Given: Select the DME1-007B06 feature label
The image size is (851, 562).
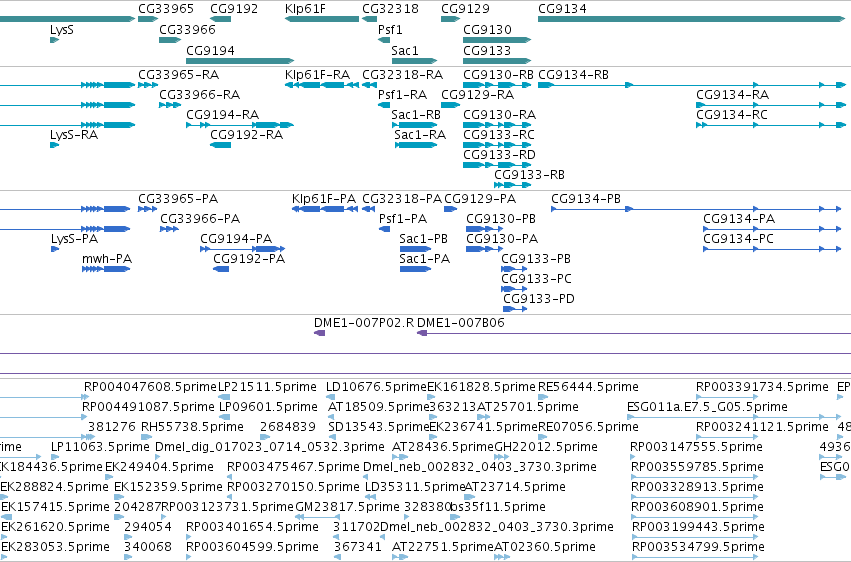Looking at the screenshot, I should 461,323.
